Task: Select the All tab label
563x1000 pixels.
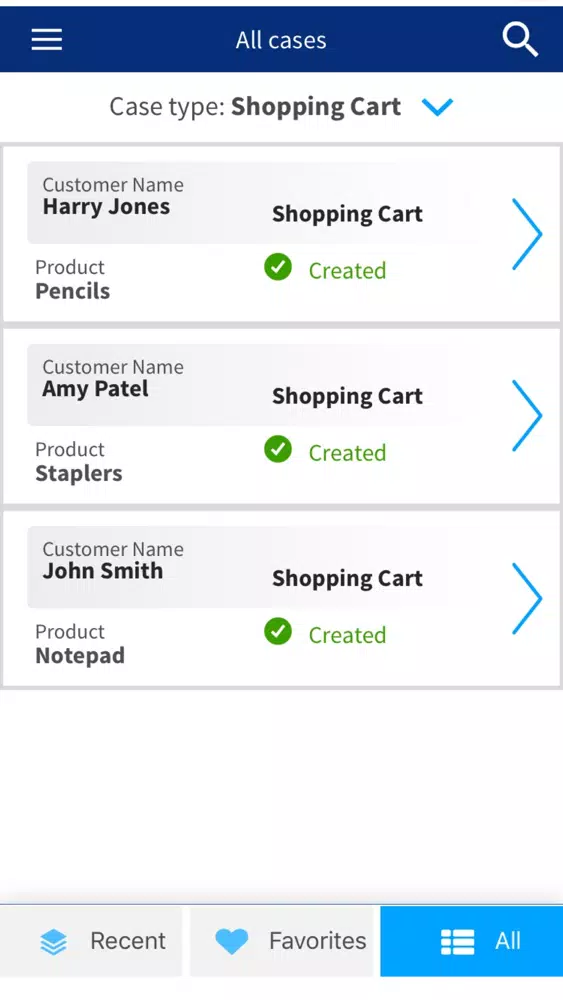Action: coord(508,941)
